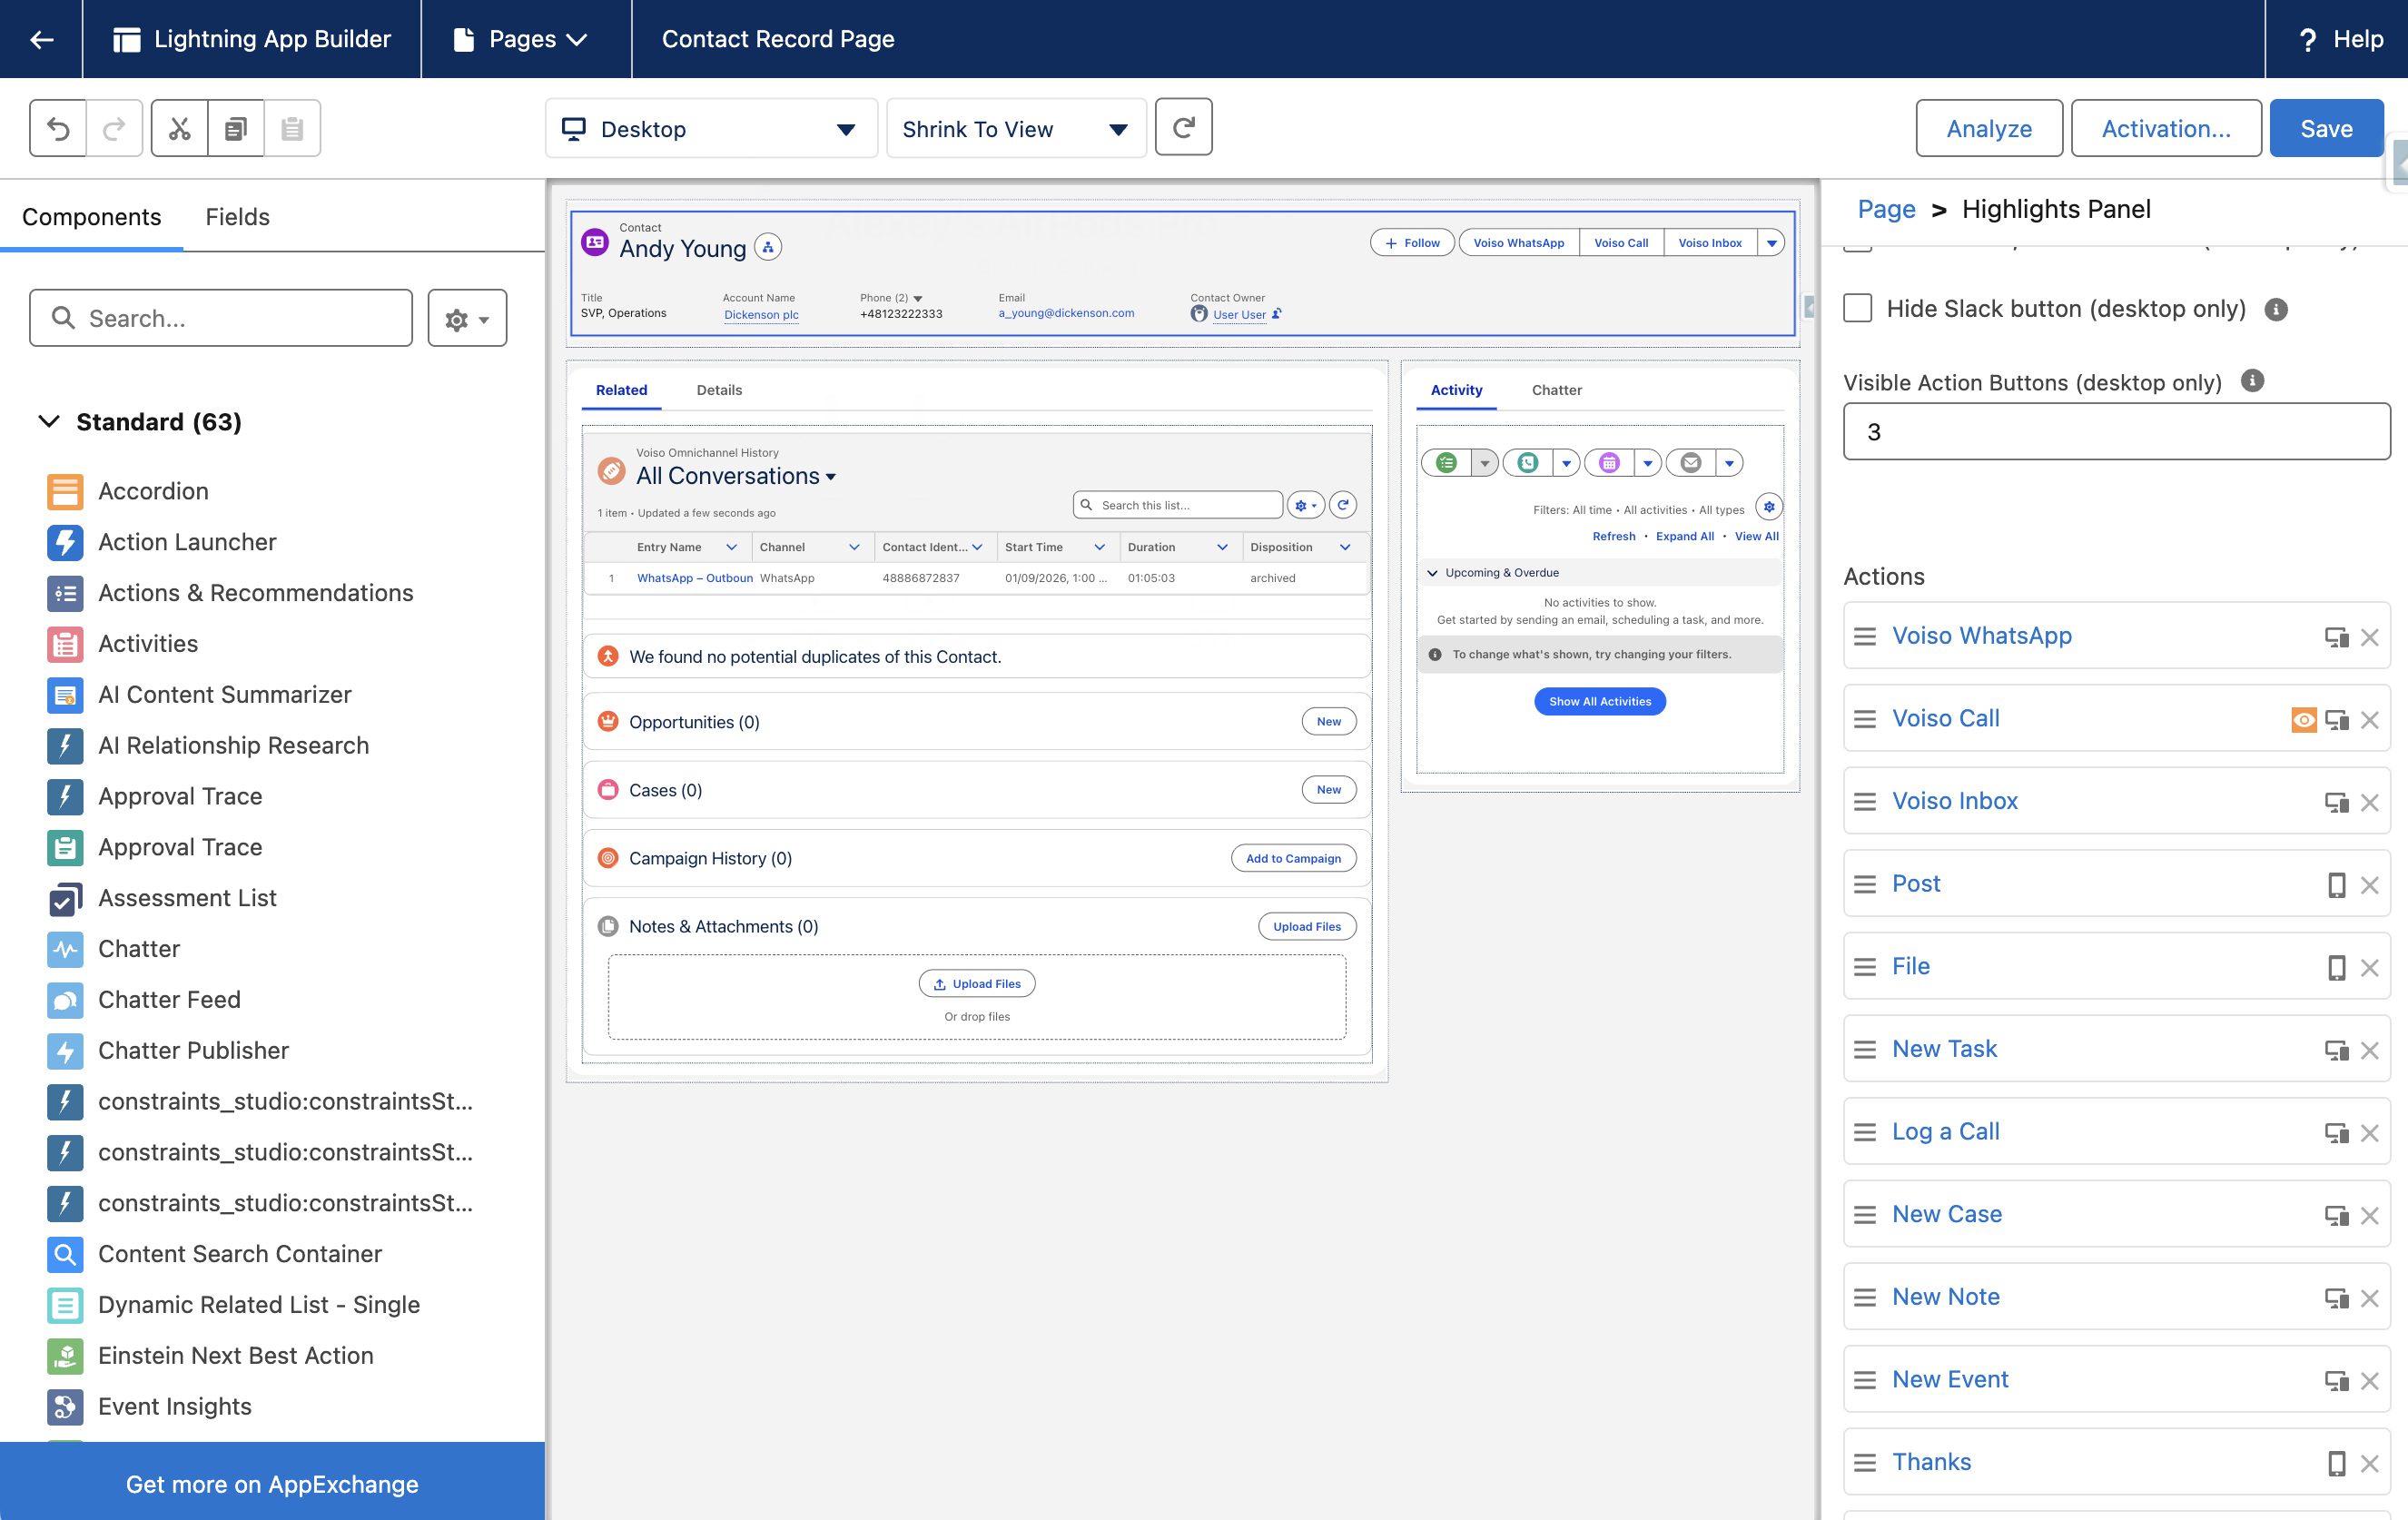Show info for Visible Action Buttons

(x=2253, y=381)
